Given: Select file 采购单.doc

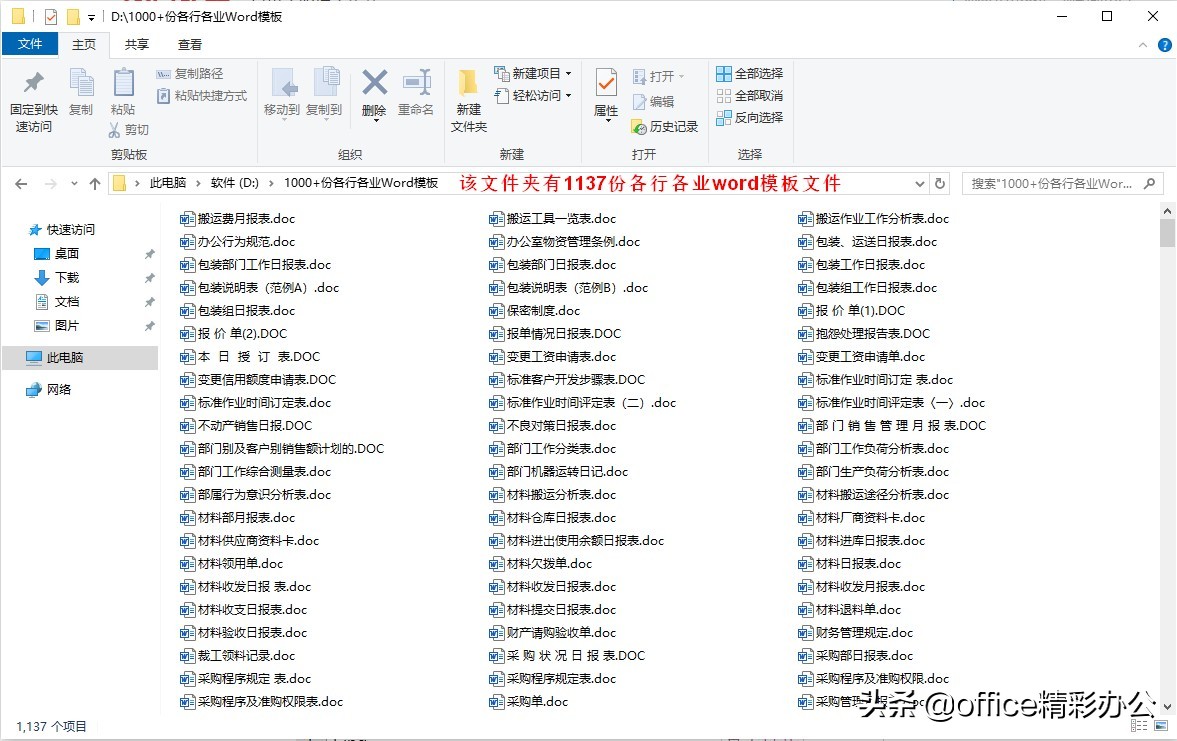Looking at the screenshot, I should [x=528, y=702].
